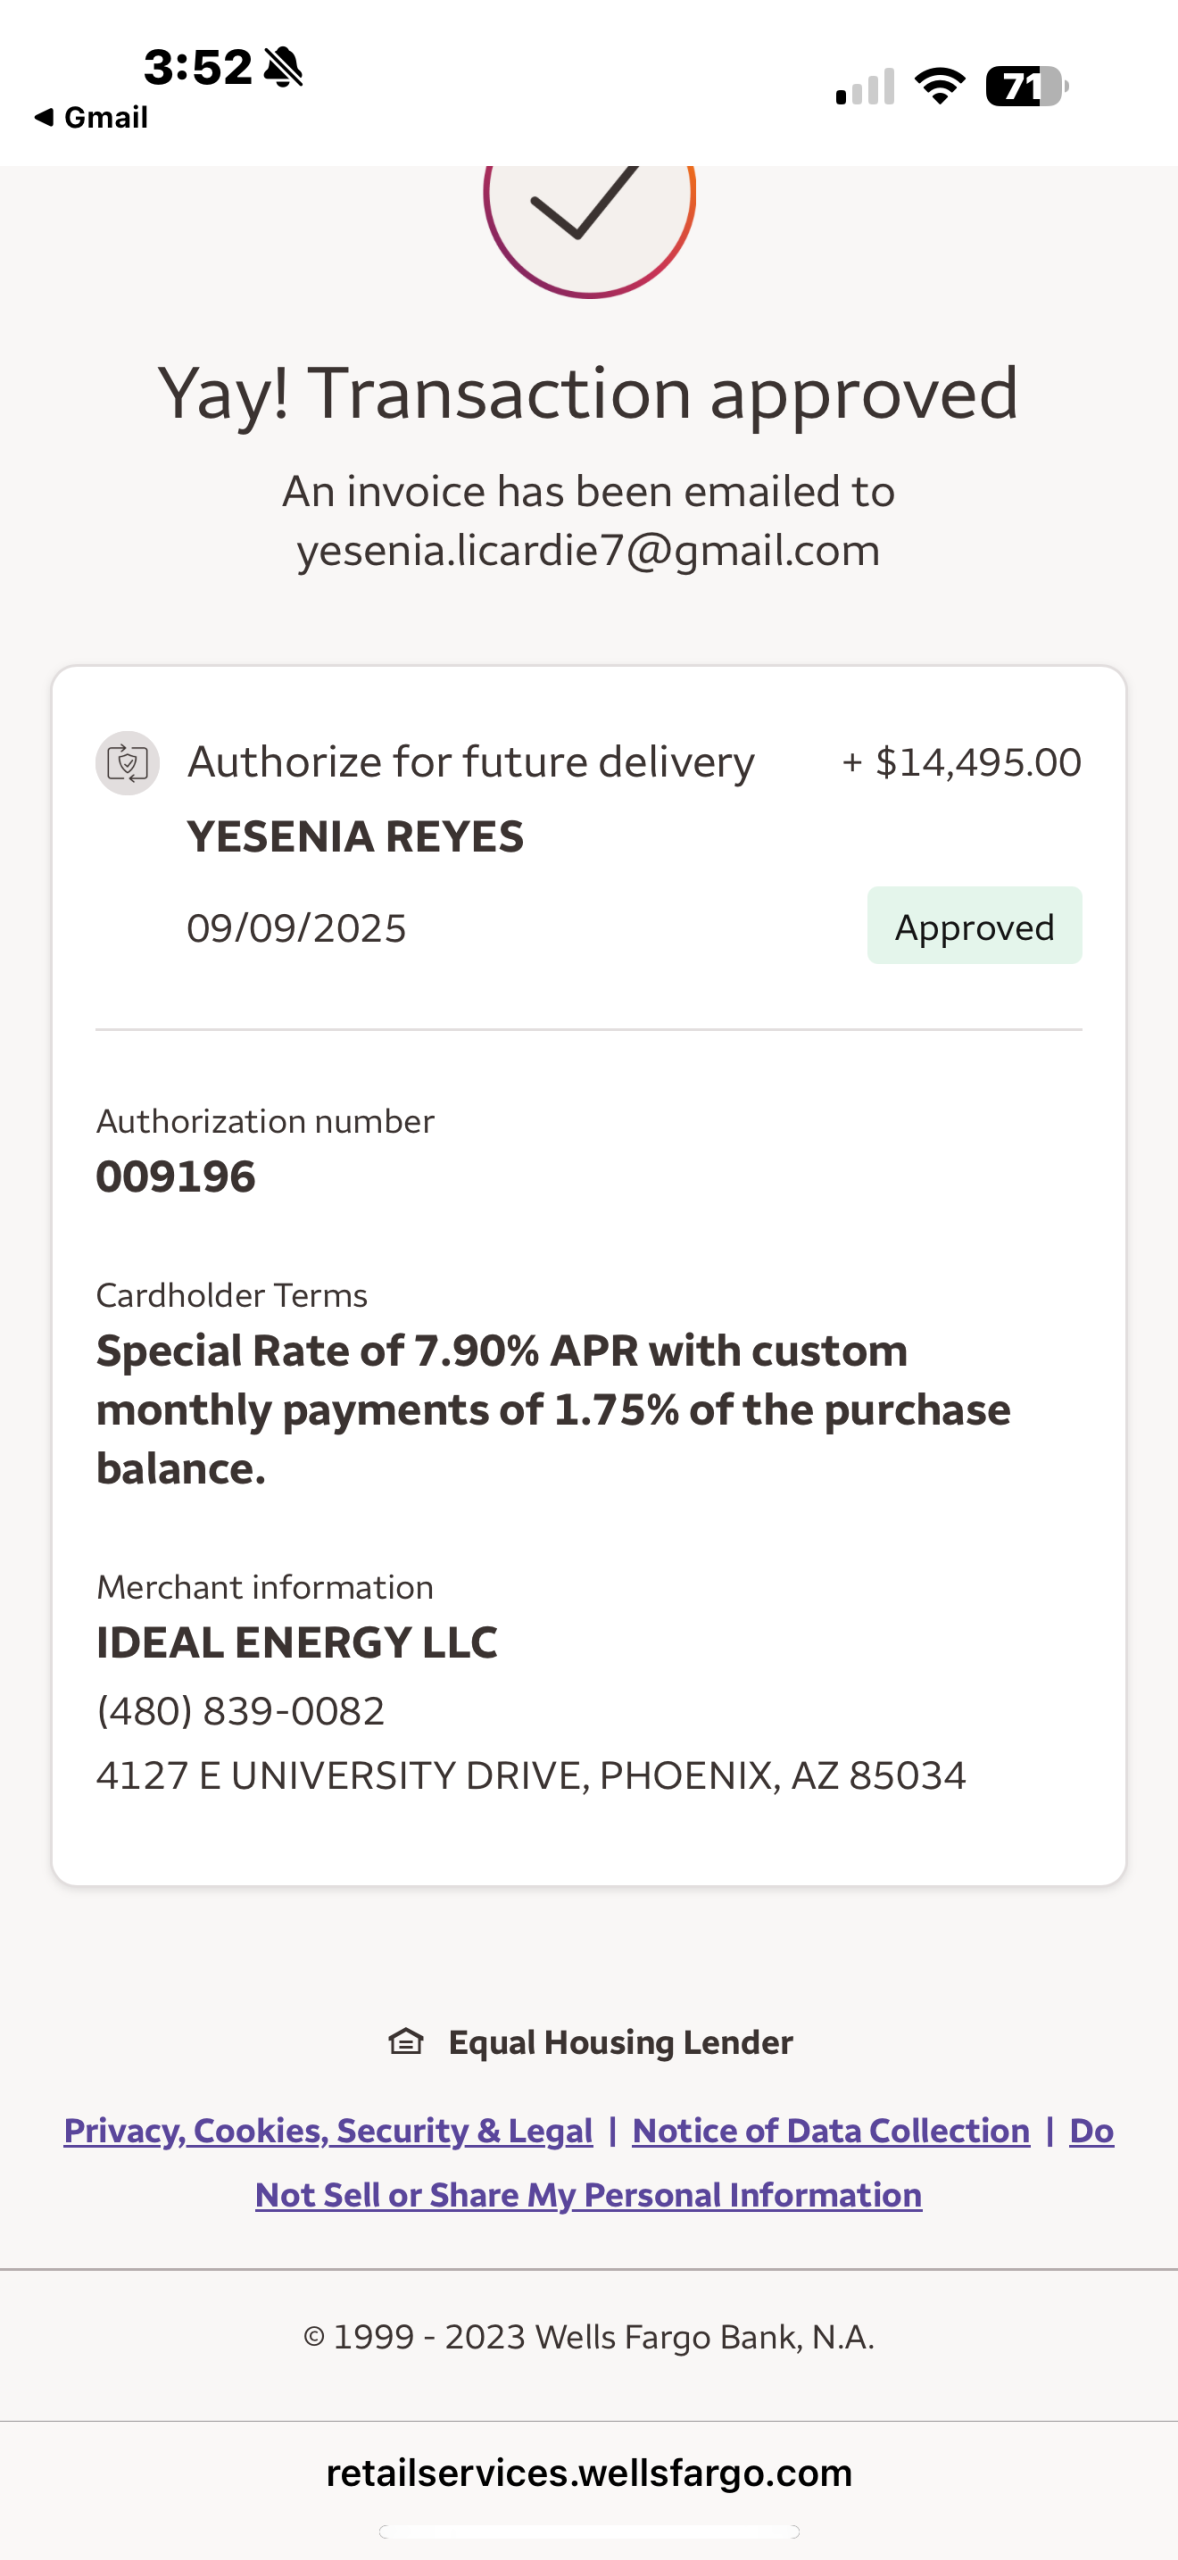Open Notice of Data Collection link
Screen dimensions: 1178x2560
pyautogui.click(x=830, y=2130)
